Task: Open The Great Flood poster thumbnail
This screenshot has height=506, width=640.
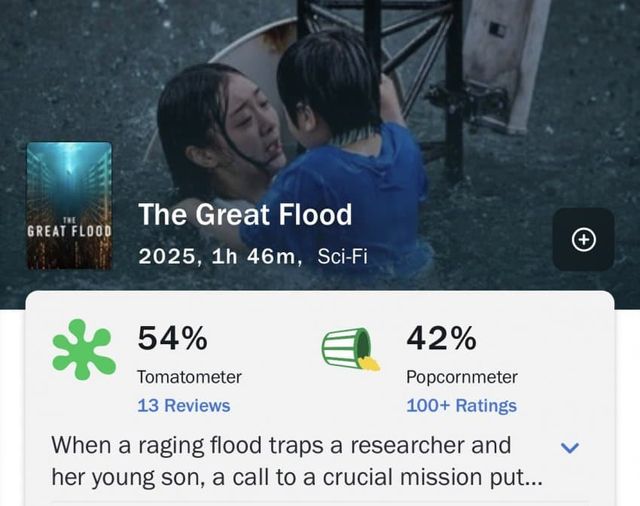Action: coord(69,206)
